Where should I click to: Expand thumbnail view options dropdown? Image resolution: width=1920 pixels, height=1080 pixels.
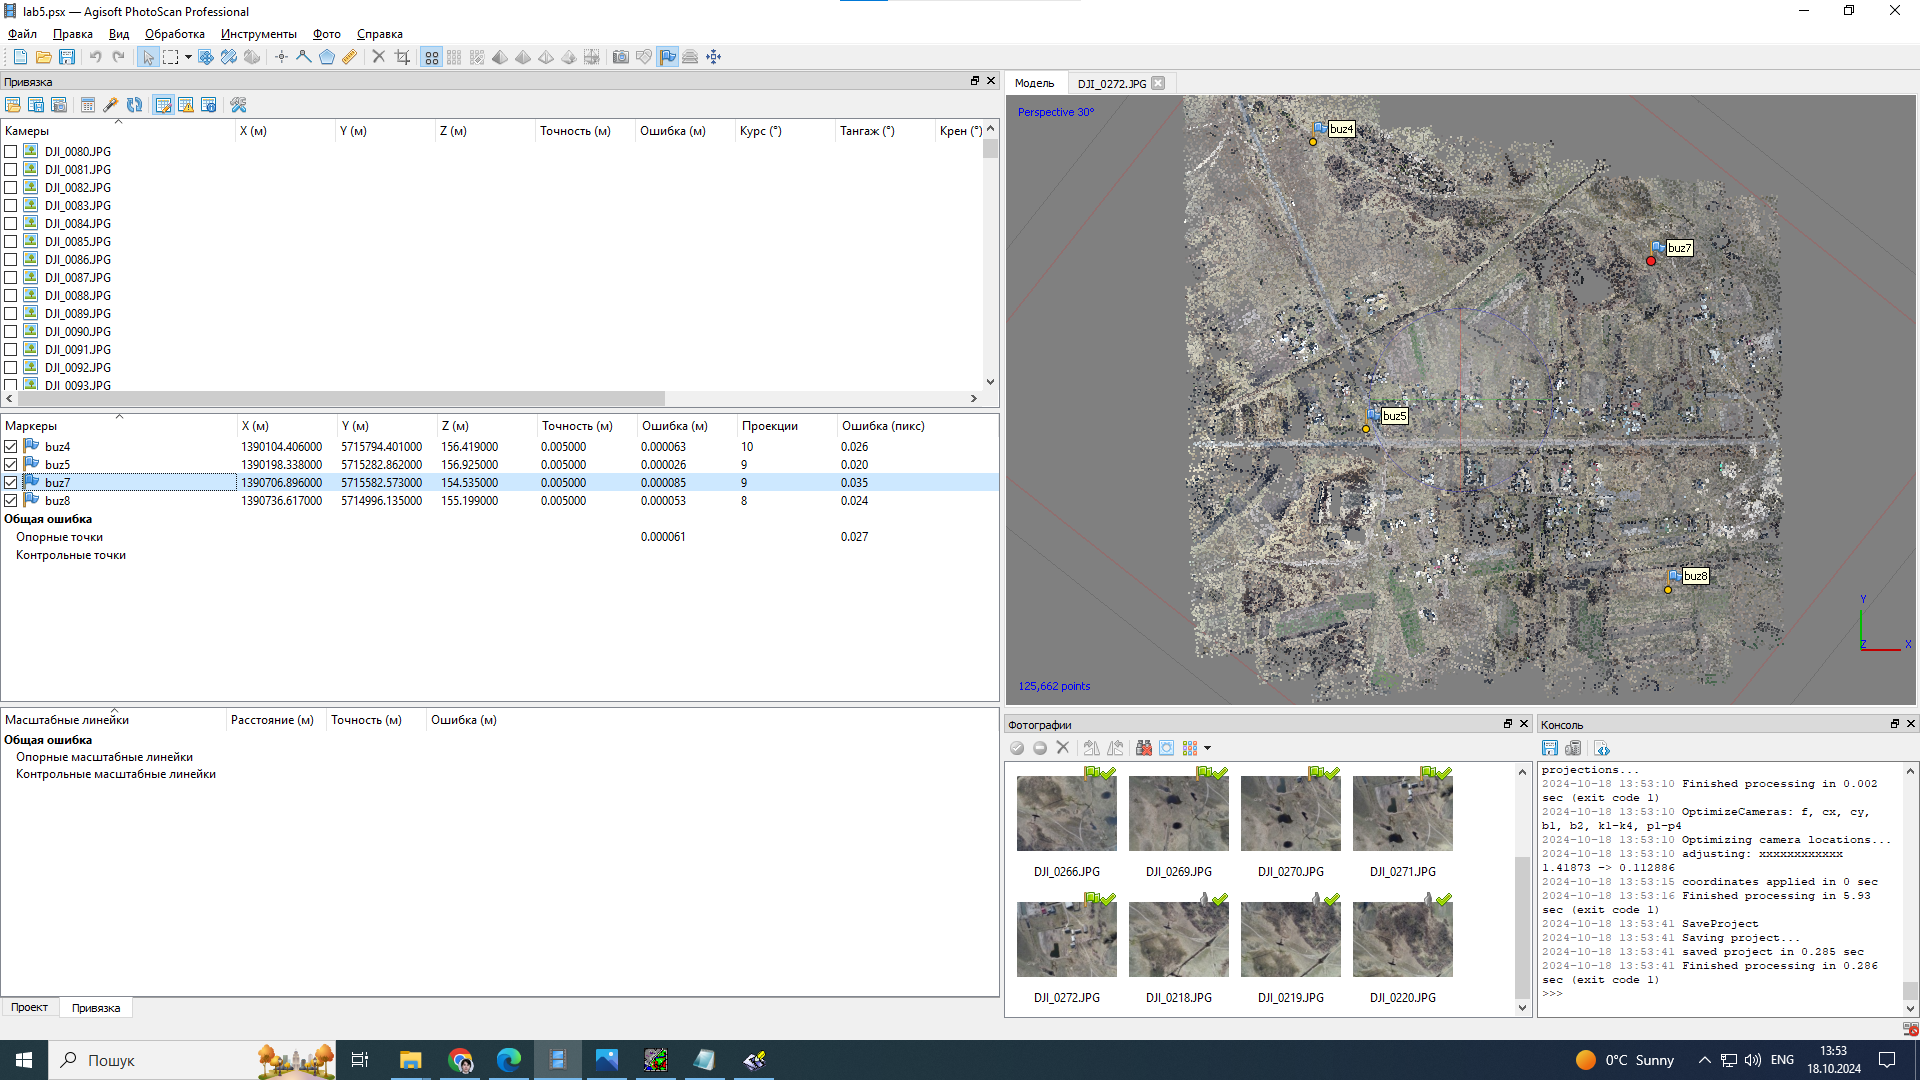[x=1207, y=748]
